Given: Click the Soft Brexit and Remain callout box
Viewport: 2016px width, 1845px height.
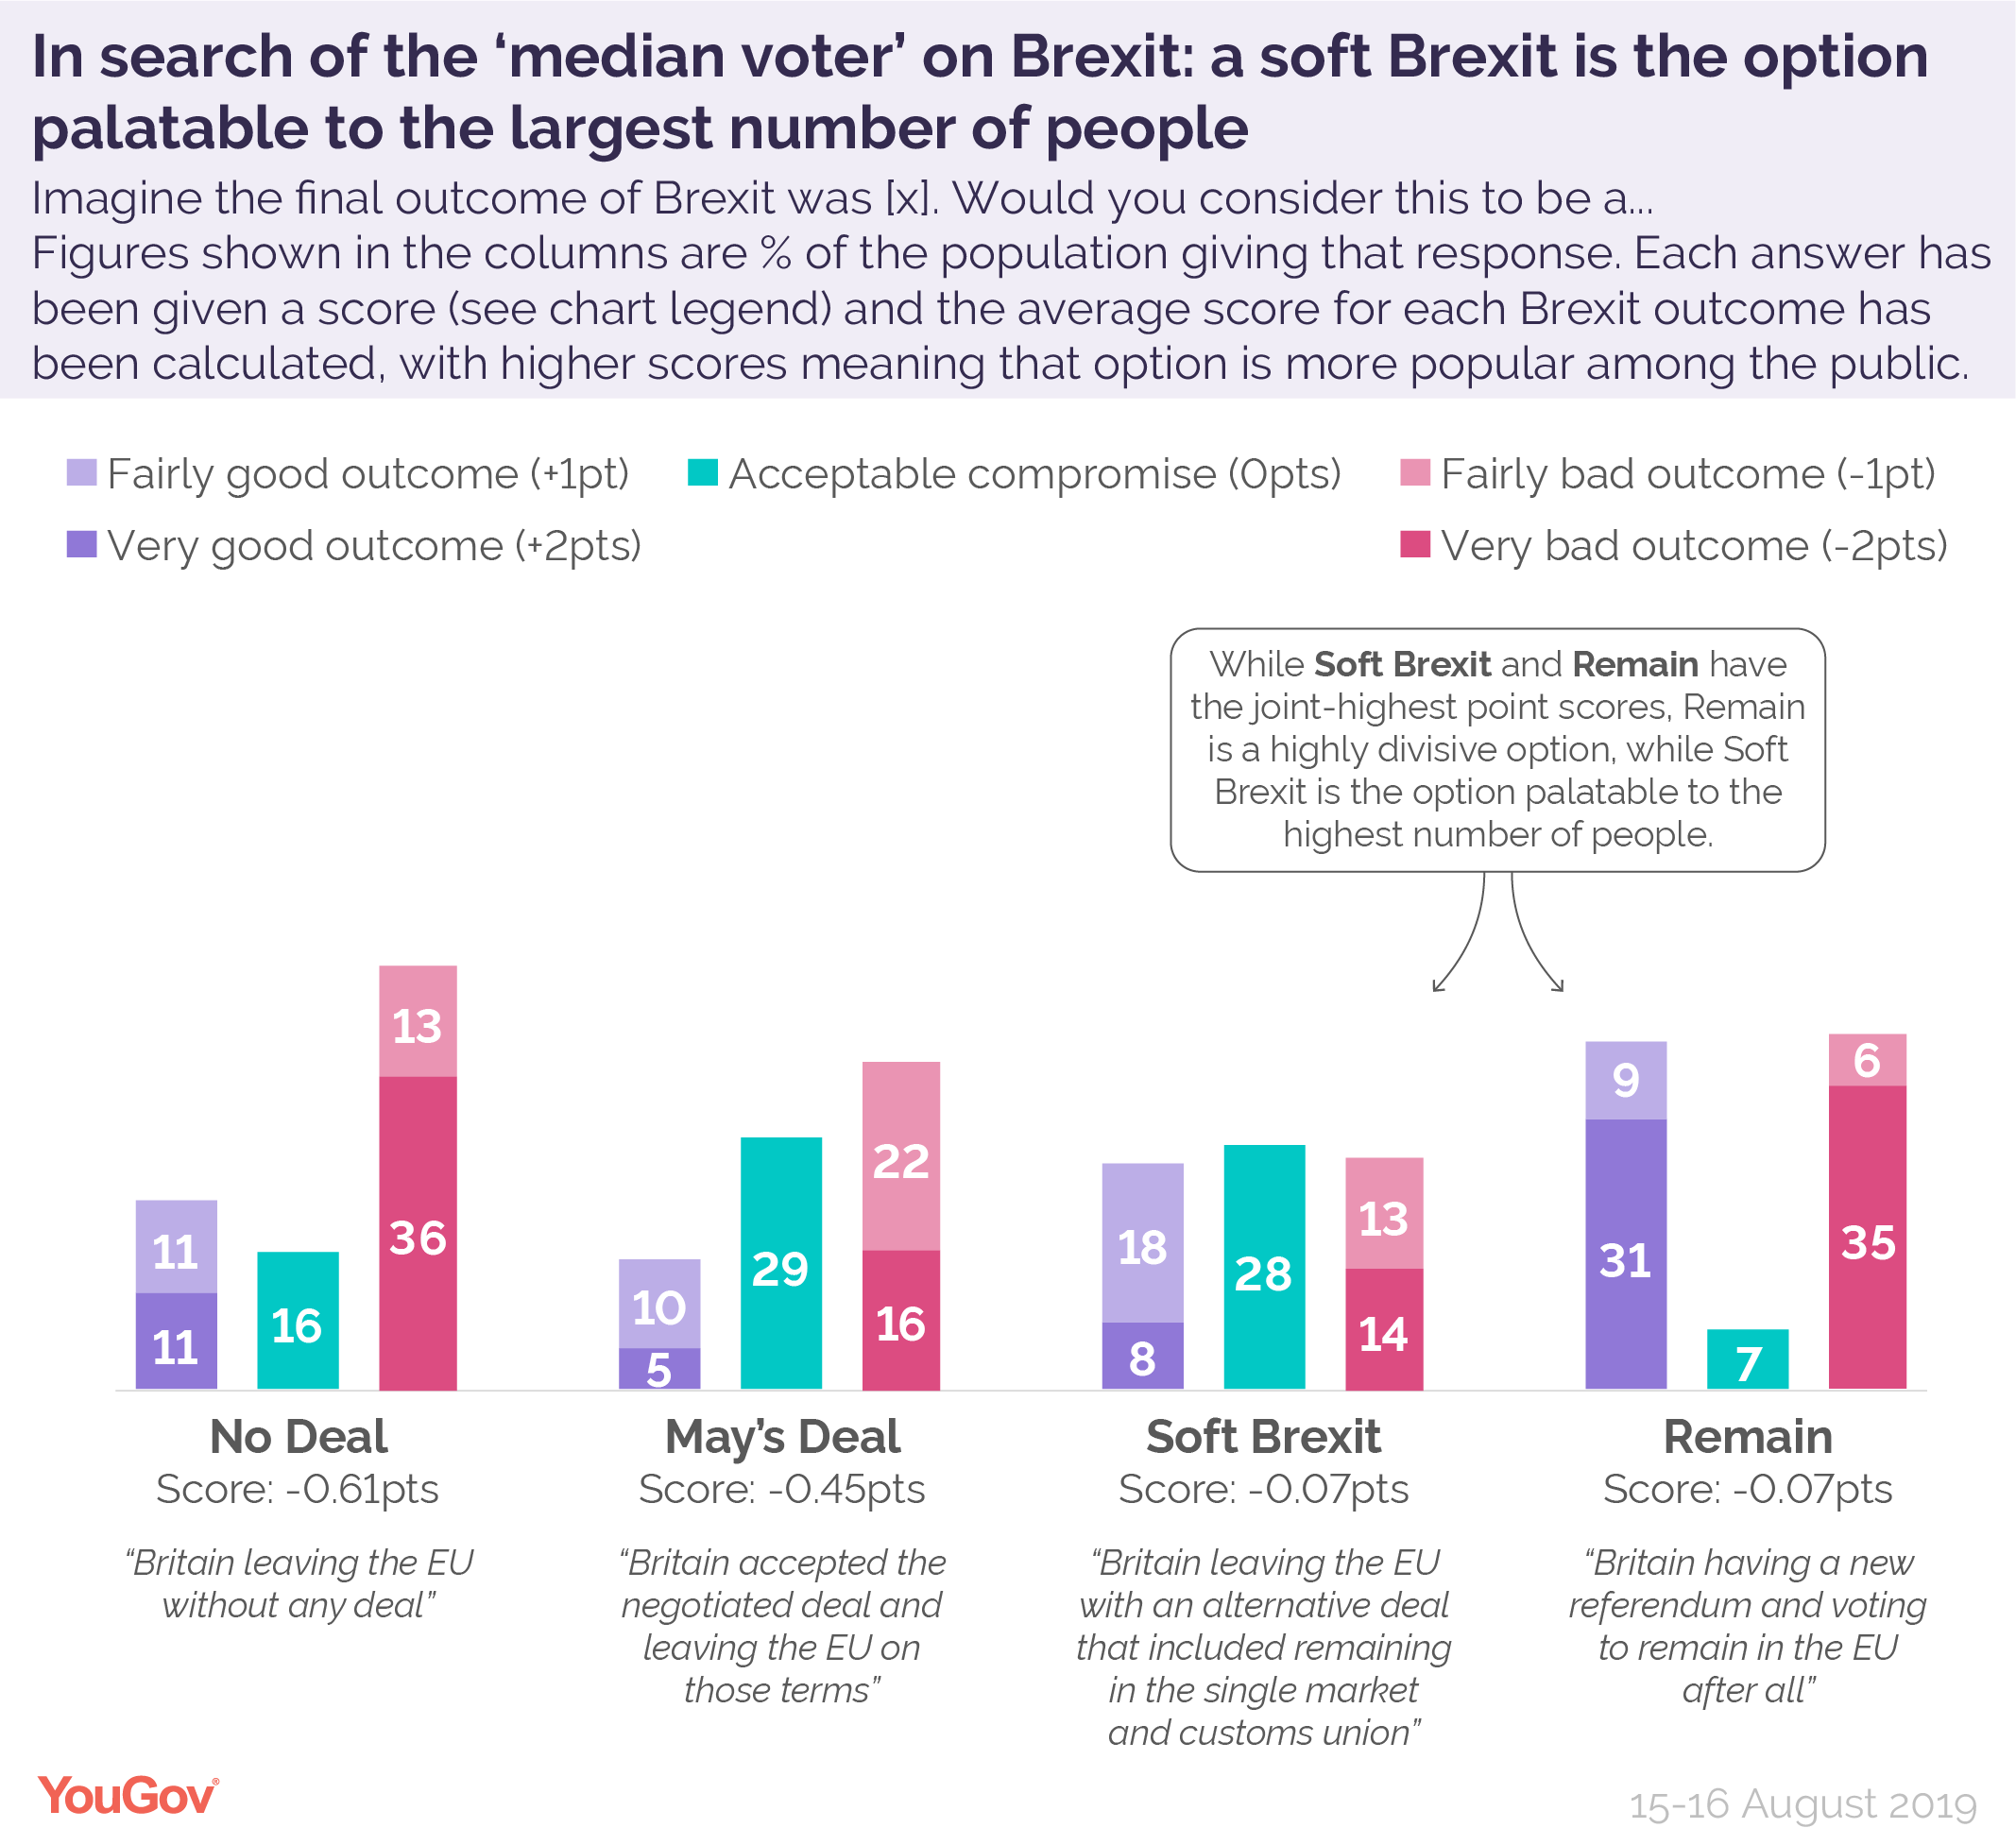Looking at the screenshot, I should 1497,749.
